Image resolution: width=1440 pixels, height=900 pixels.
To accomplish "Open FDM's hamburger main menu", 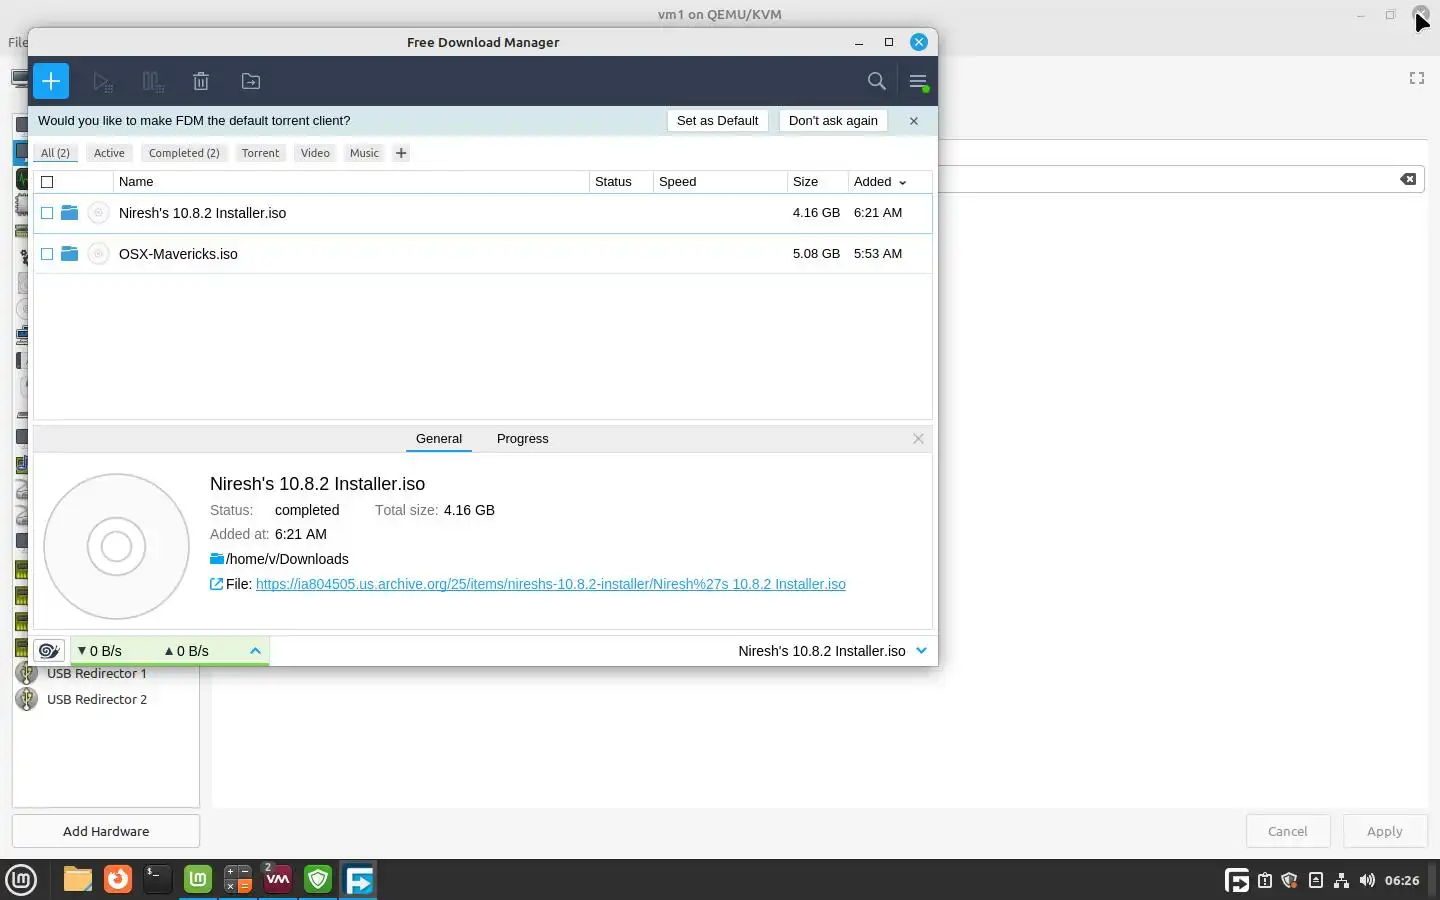I will (x=918, y=82).
